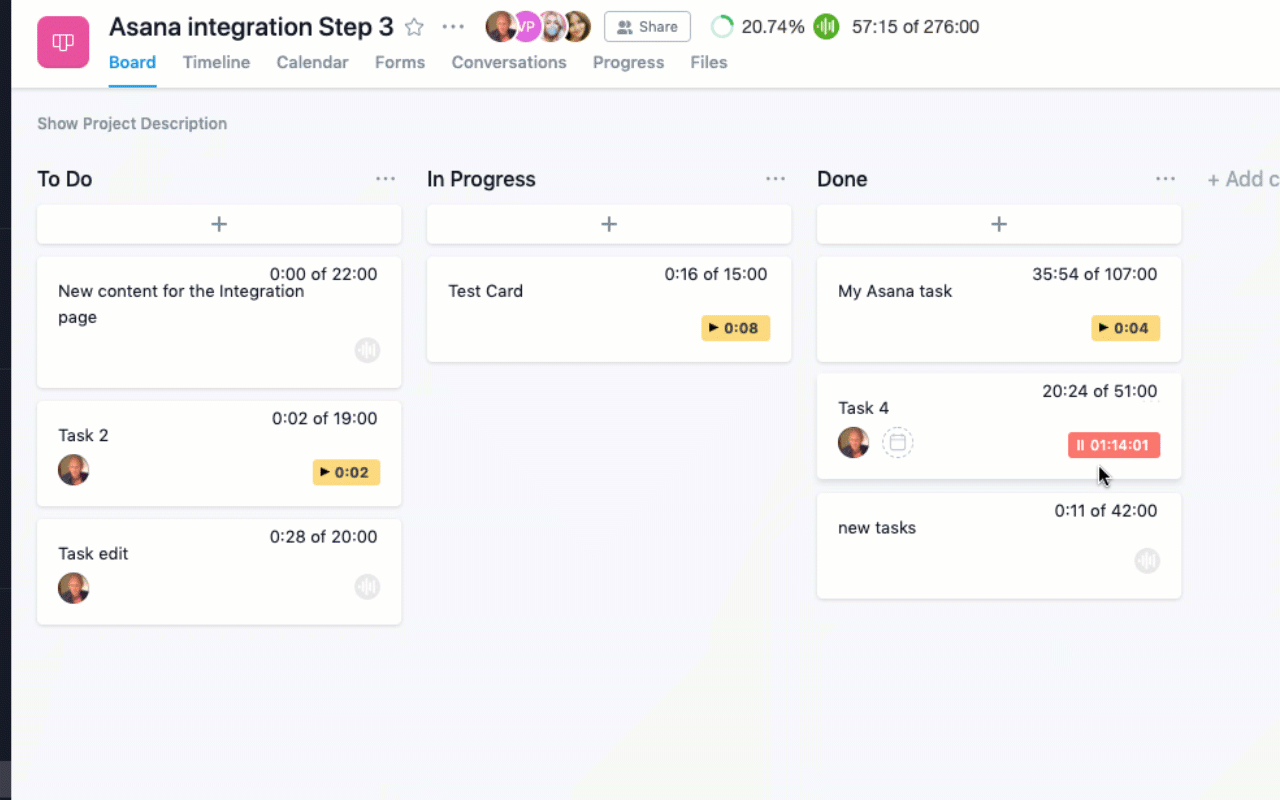Screen dimensions: 1280x800
Task: Open the To Do column options menu
Action: click(385, 179)
